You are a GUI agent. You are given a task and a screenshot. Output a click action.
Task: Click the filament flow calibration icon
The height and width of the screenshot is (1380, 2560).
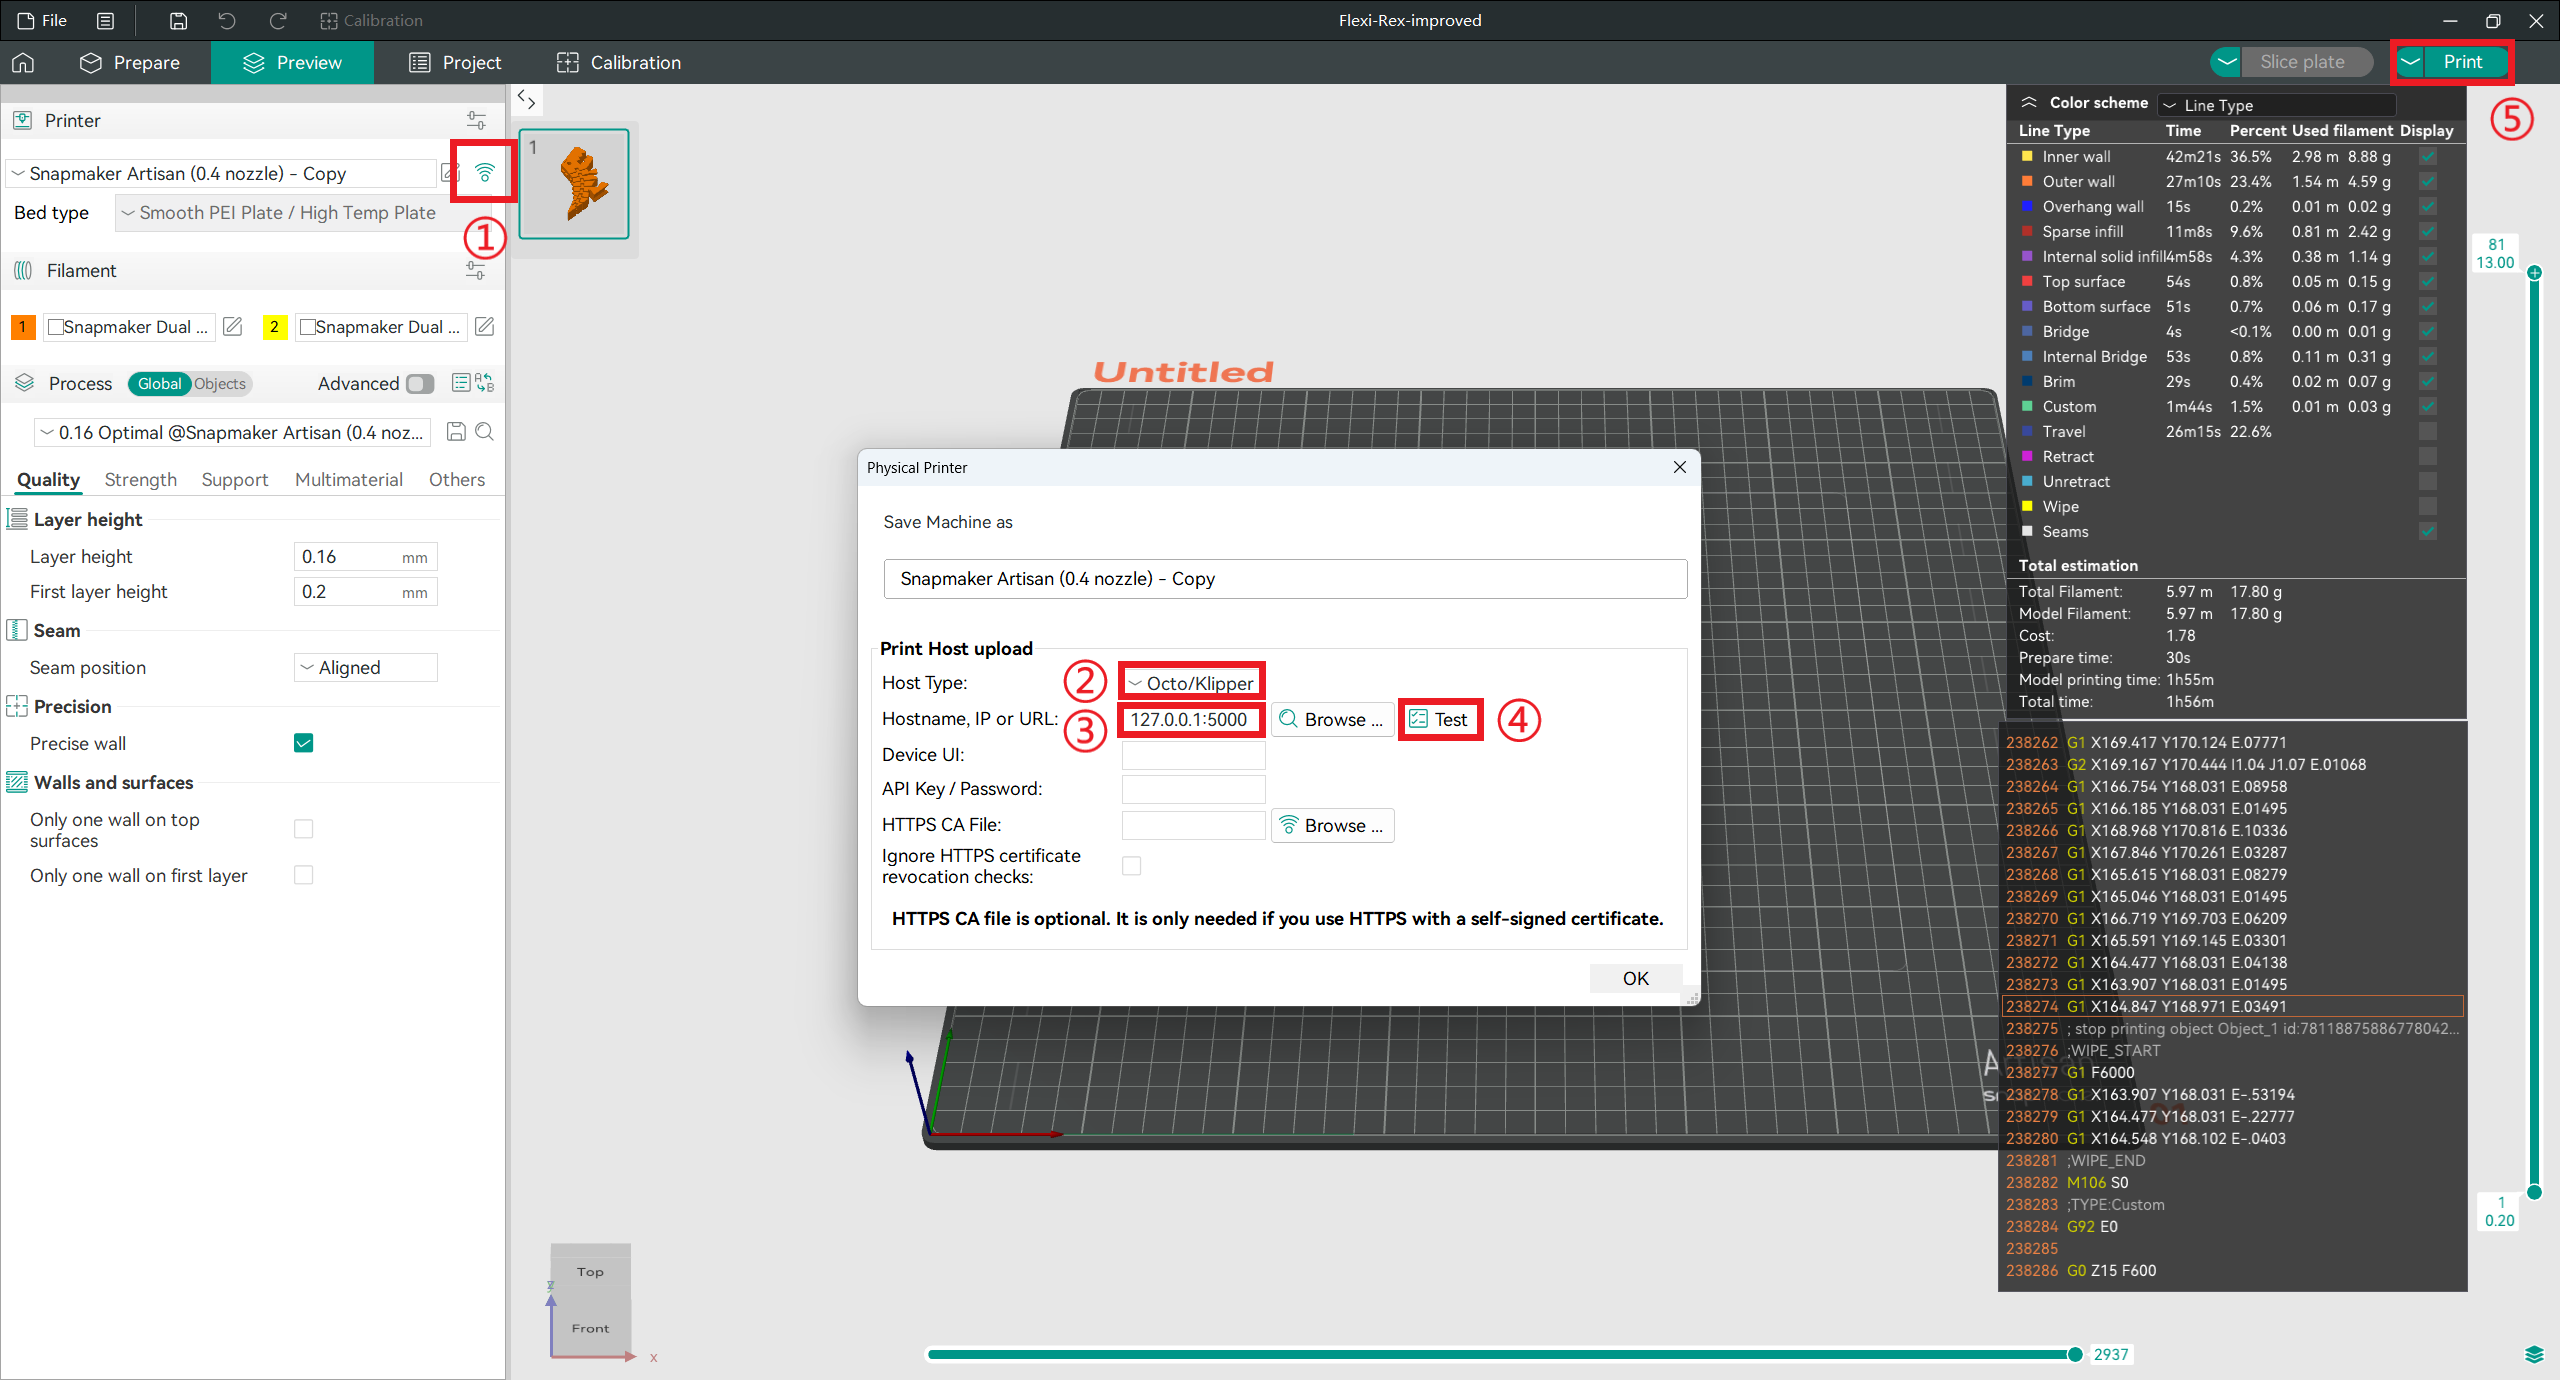476,270
